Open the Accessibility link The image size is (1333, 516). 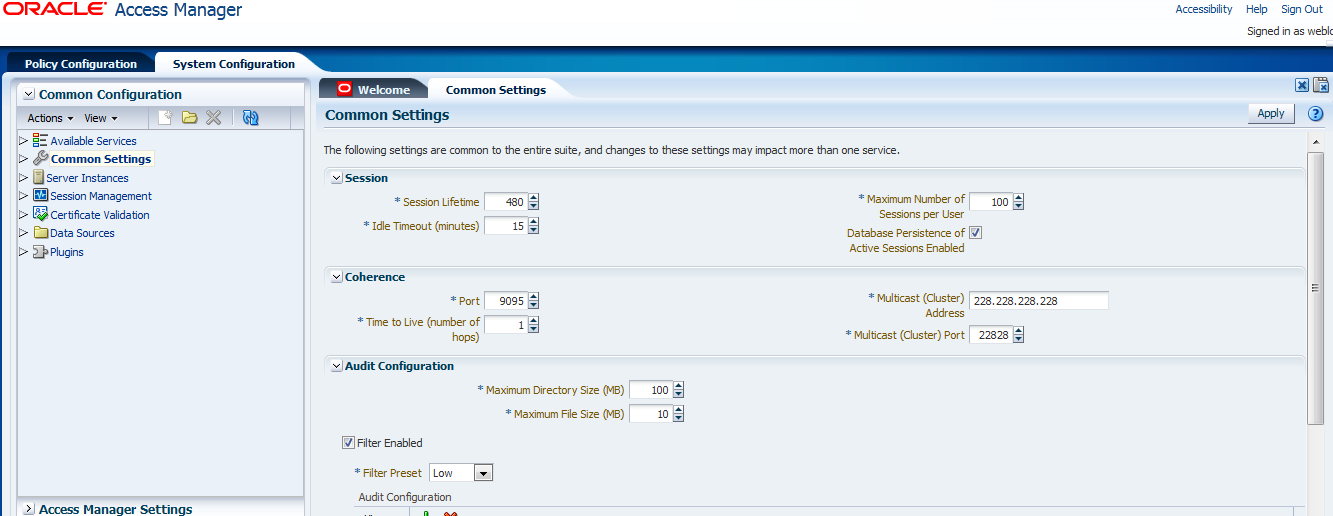pos(1204,9)
